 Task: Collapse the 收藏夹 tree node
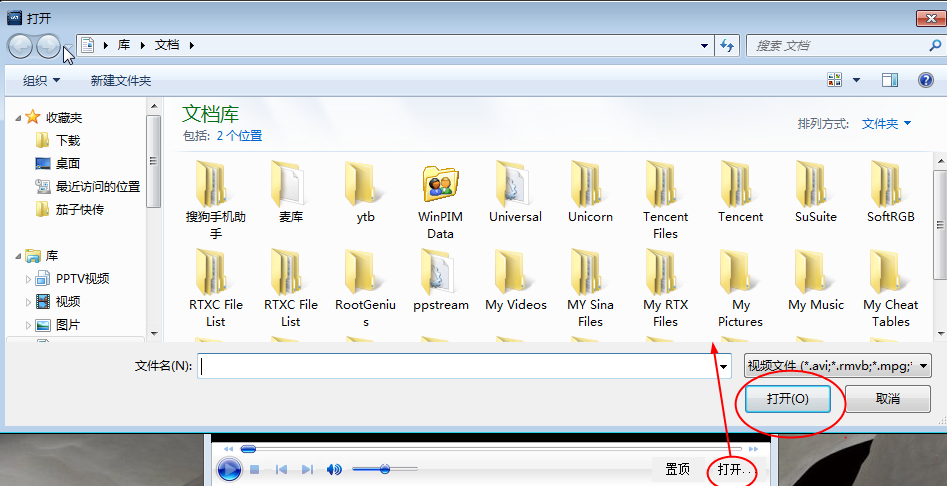pos(18,118)
